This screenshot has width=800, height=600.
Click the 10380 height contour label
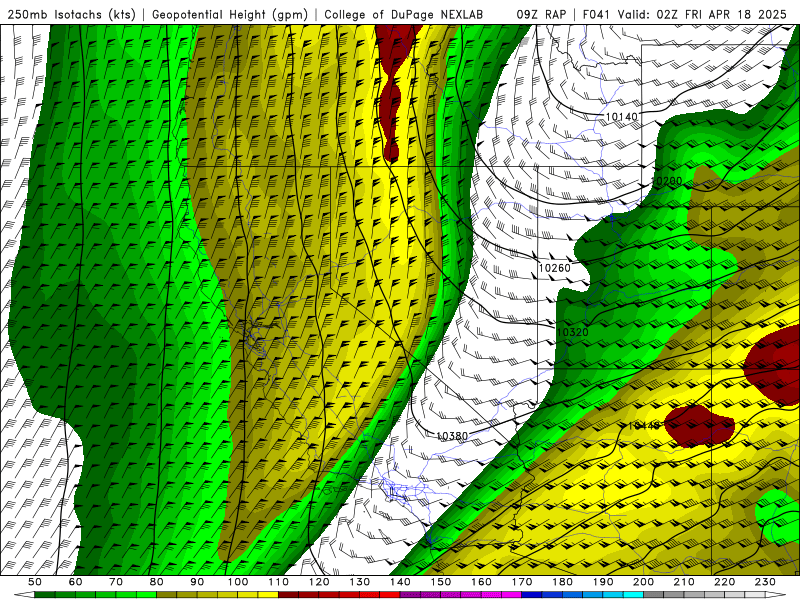click(x=452, y=436)
